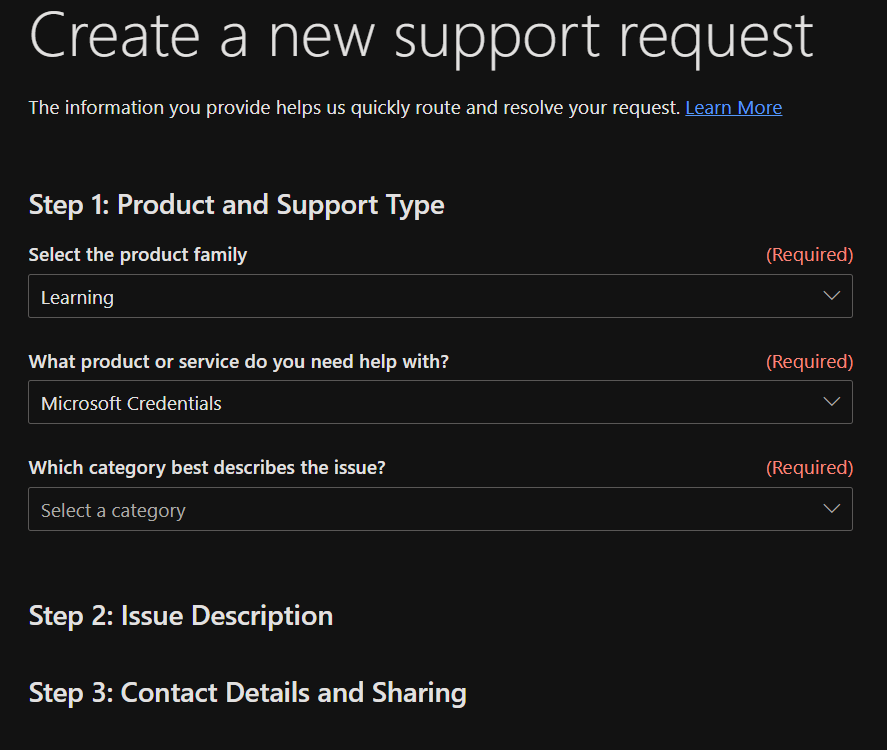Click the 'Create a new support request' title

point(421,35)
